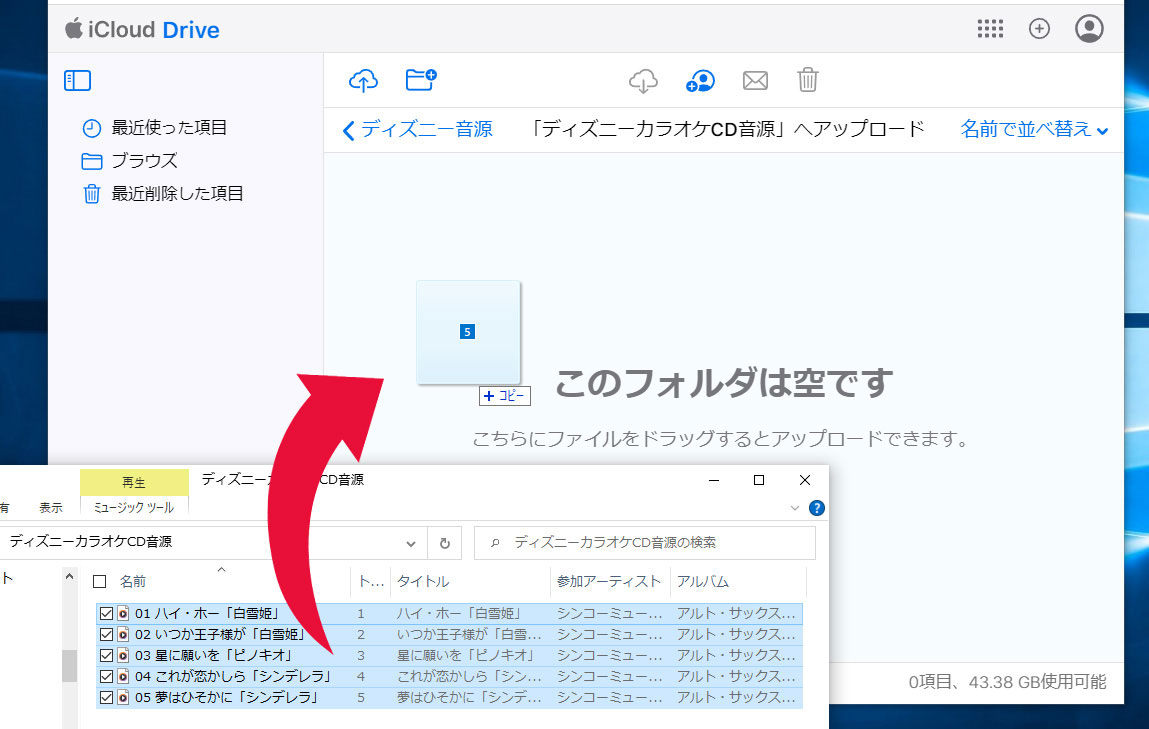Click the iCloud upload cloud icon
The image size is (1149, 729).
click(x=363, y=80)
